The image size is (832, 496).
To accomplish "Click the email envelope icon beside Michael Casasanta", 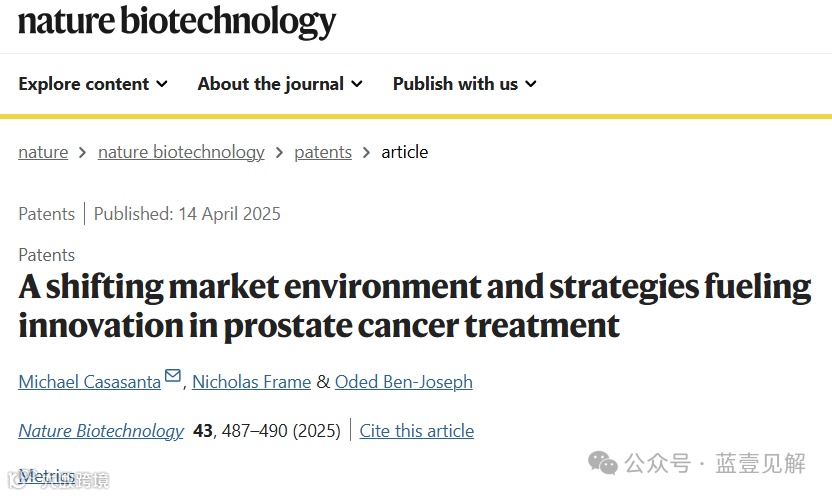I will click(x=173, y=376).
